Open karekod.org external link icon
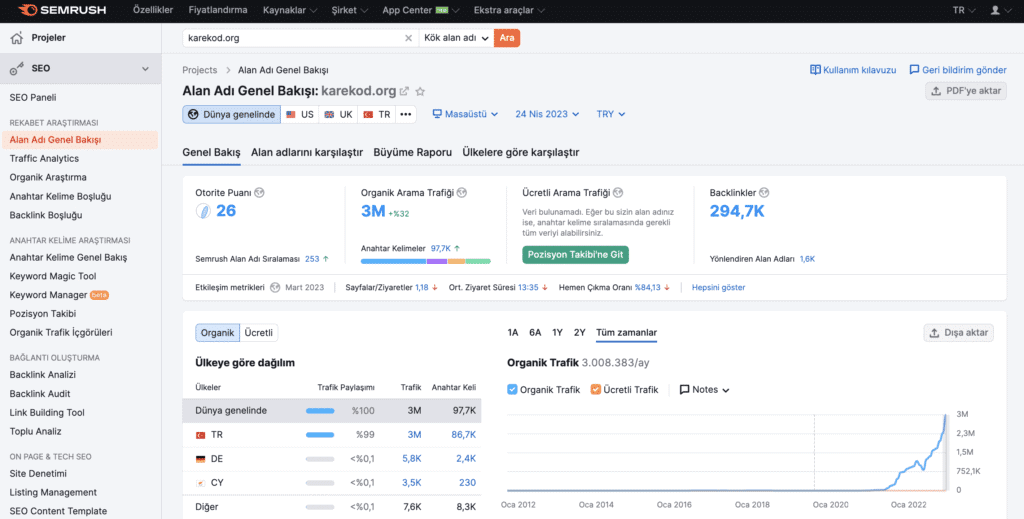The height and width of the screenshot is (519, 1024). [x=404, y=91]
